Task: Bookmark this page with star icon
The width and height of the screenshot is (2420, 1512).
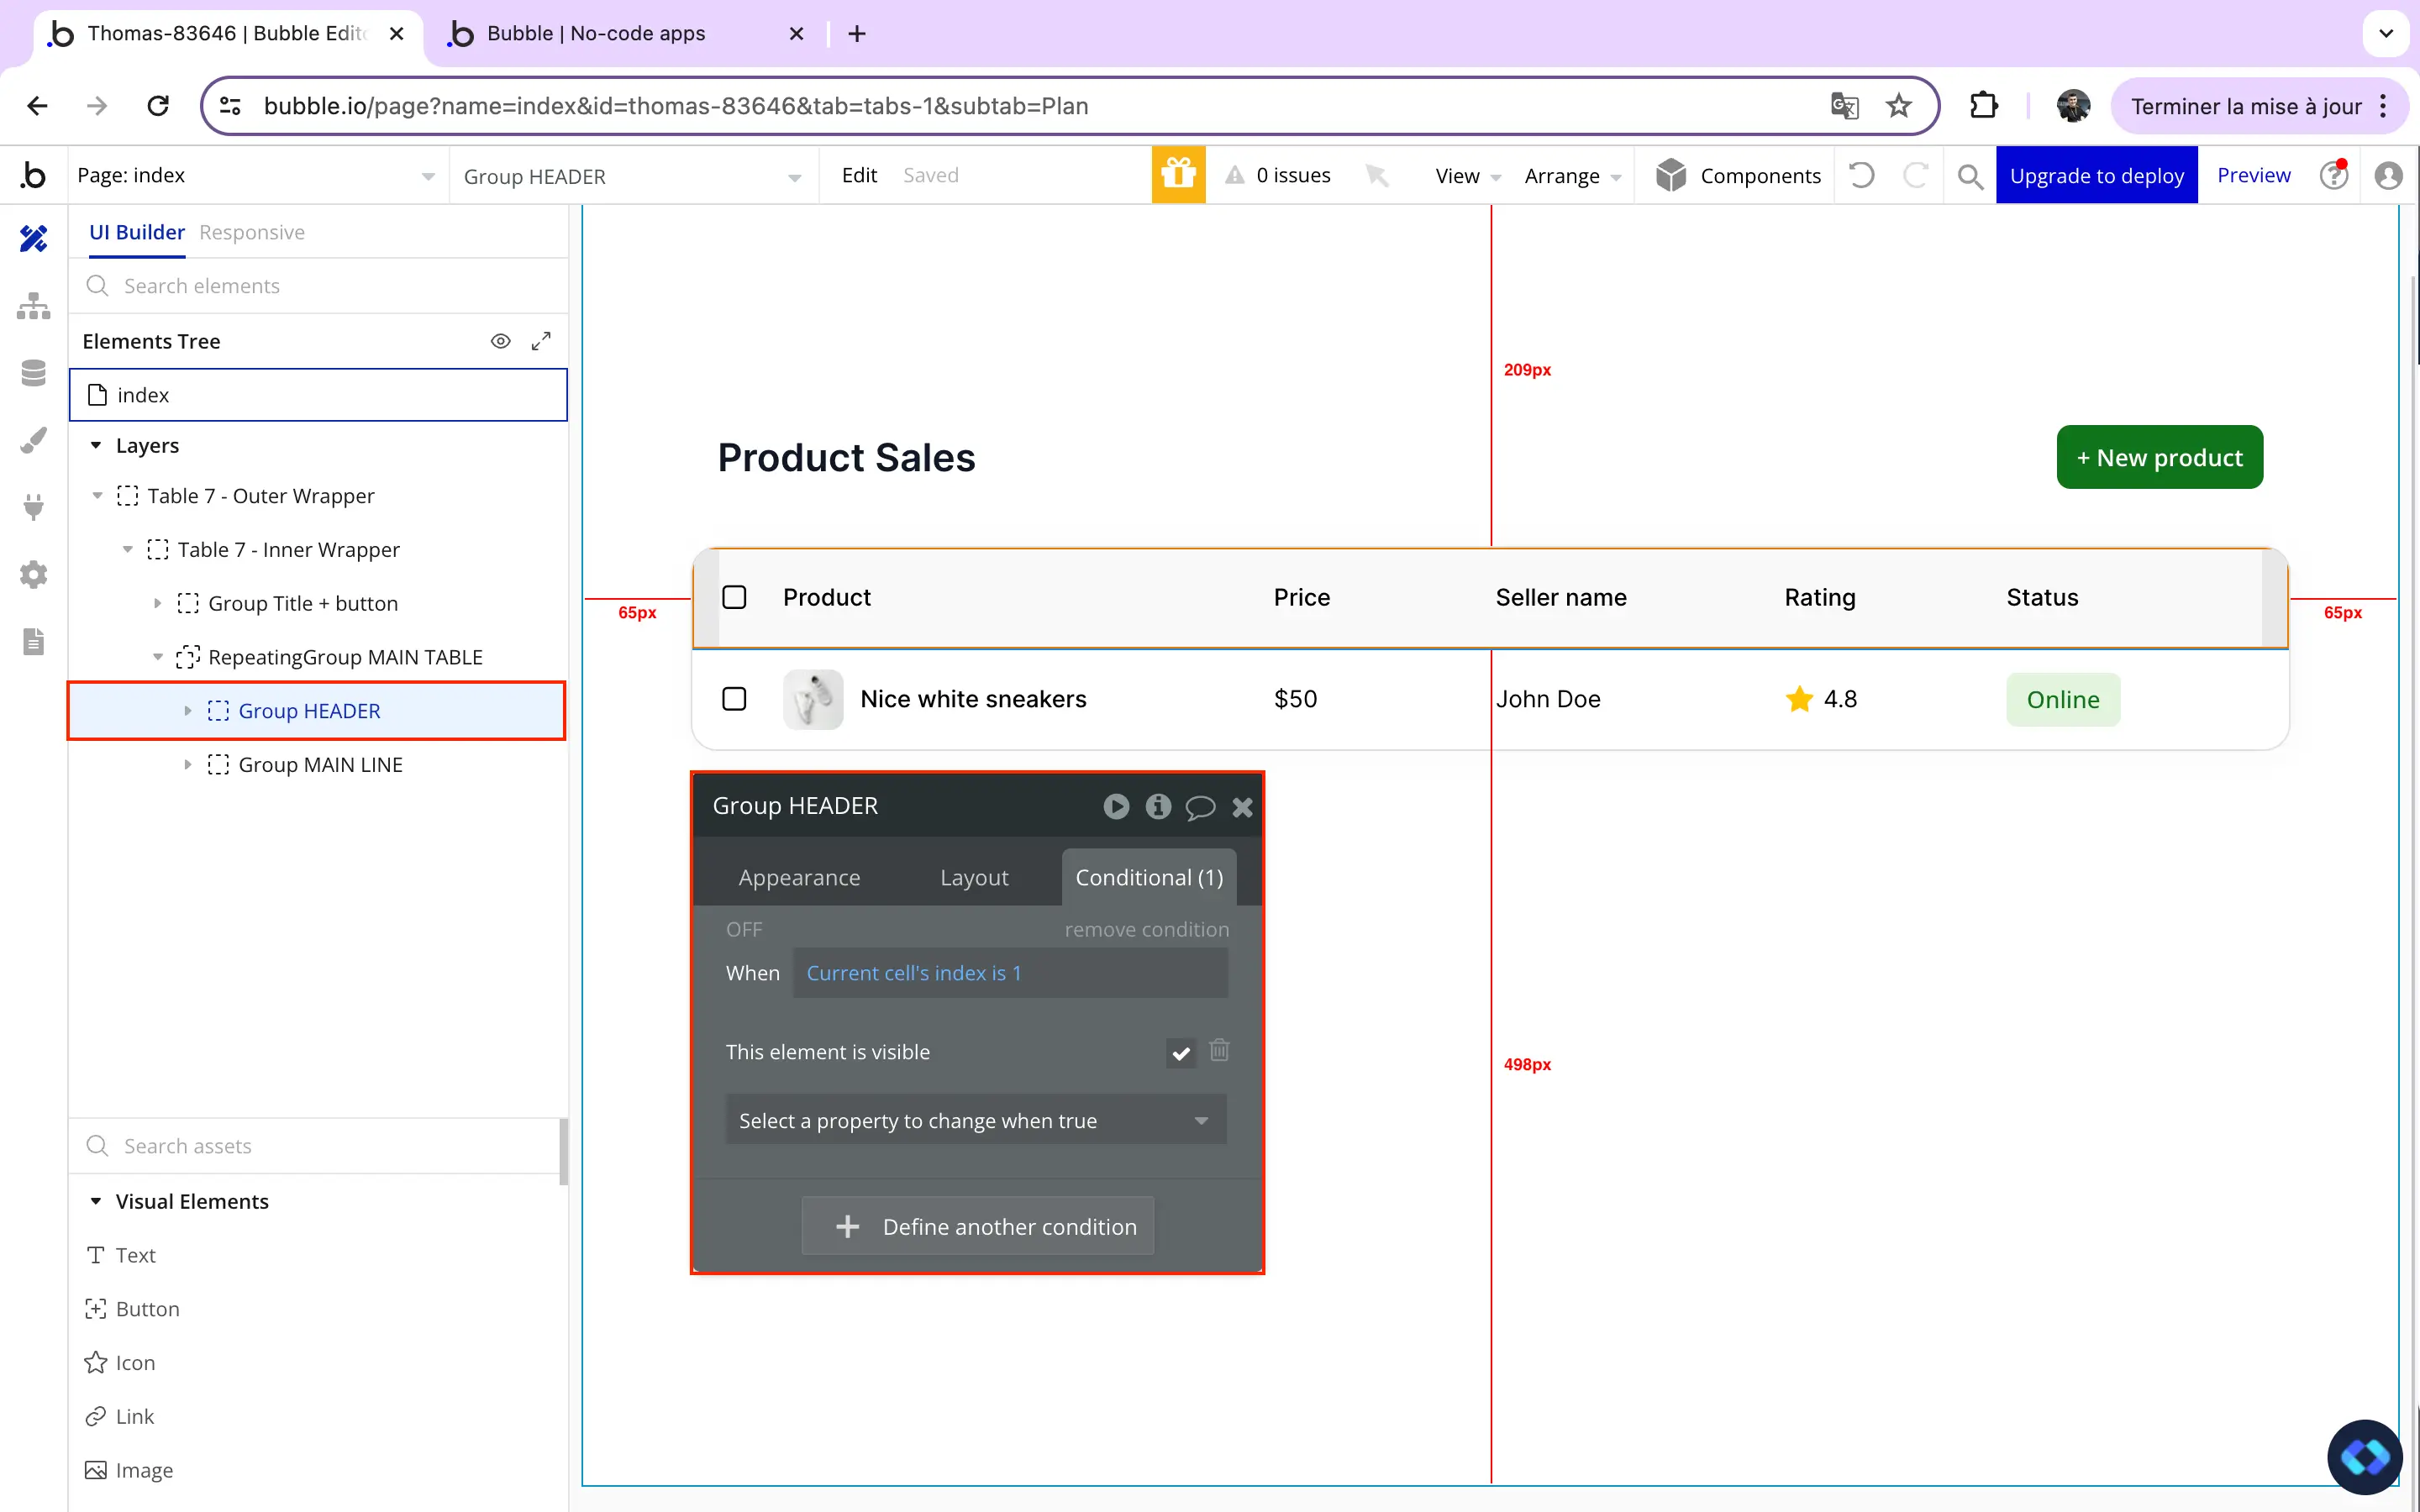Action: coord(1898,106)
